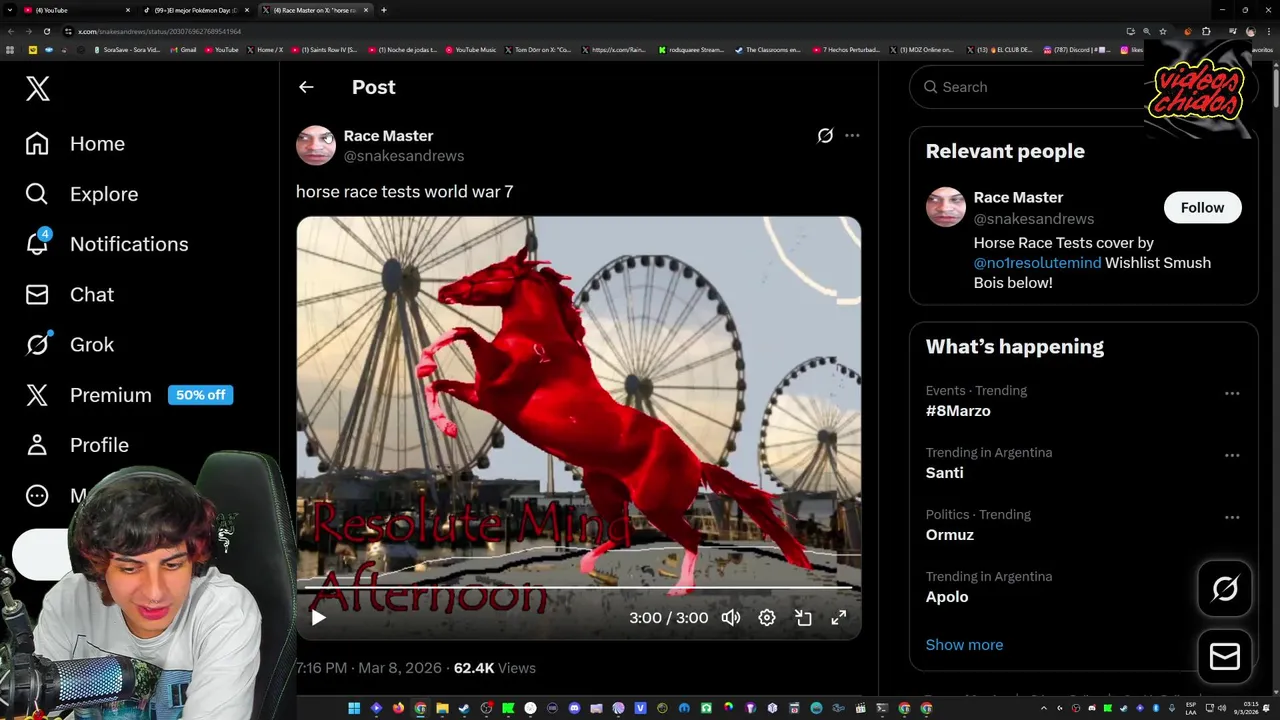Open the YouTube Music bookmark
This screenshot has width=1280, height=720.
471,49
